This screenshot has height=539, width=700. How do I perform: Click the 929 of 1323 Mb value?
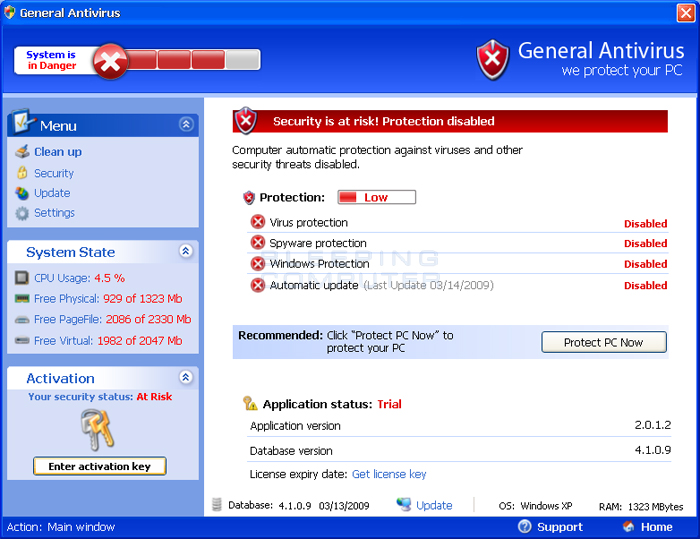pos(143,298)
